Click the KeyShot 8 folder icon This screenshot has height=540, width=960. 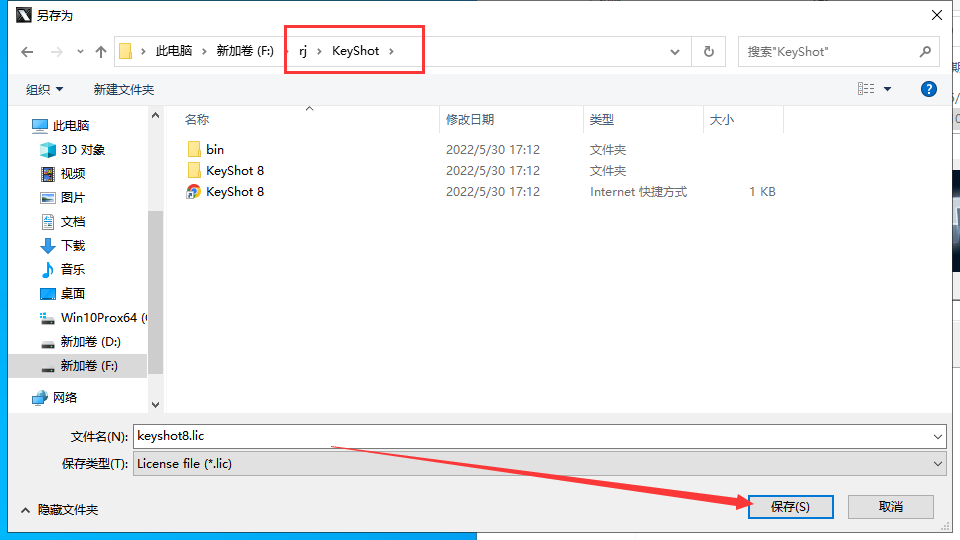[x=194, y=170]
